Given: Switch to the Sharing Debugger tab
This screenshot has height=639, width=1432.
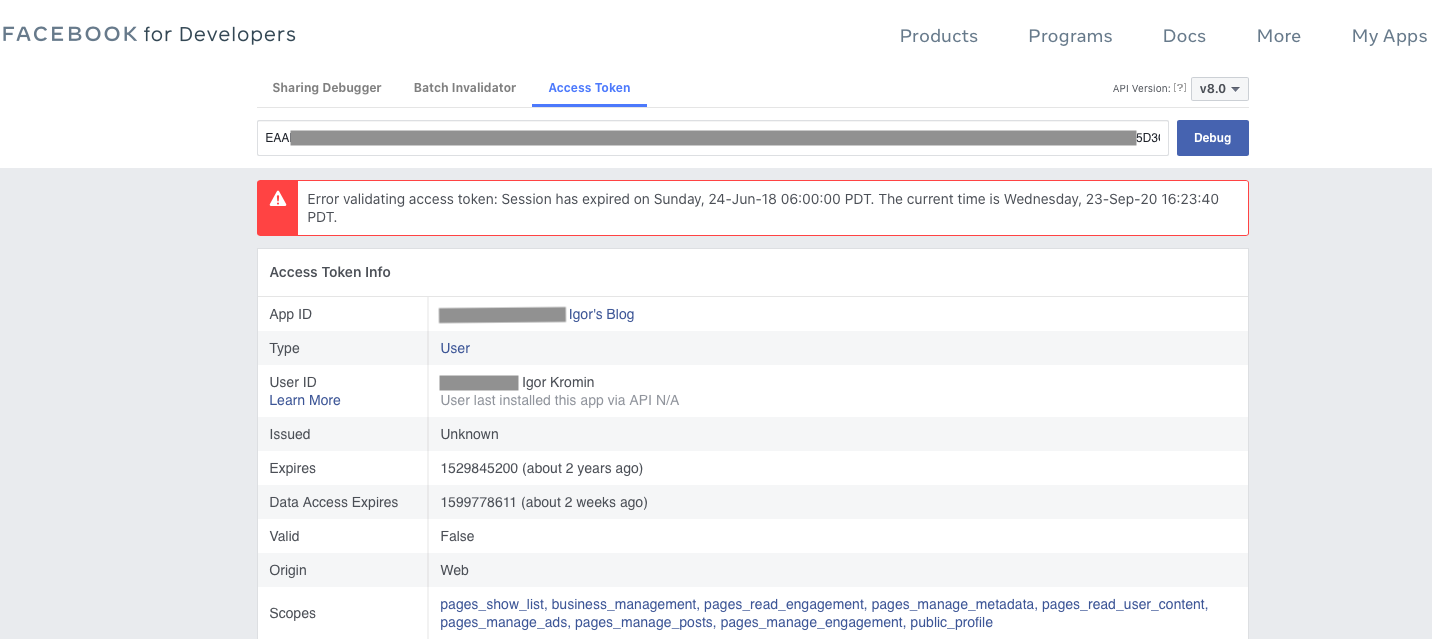Looking at the screenshot, I should (x=327, y=88).
